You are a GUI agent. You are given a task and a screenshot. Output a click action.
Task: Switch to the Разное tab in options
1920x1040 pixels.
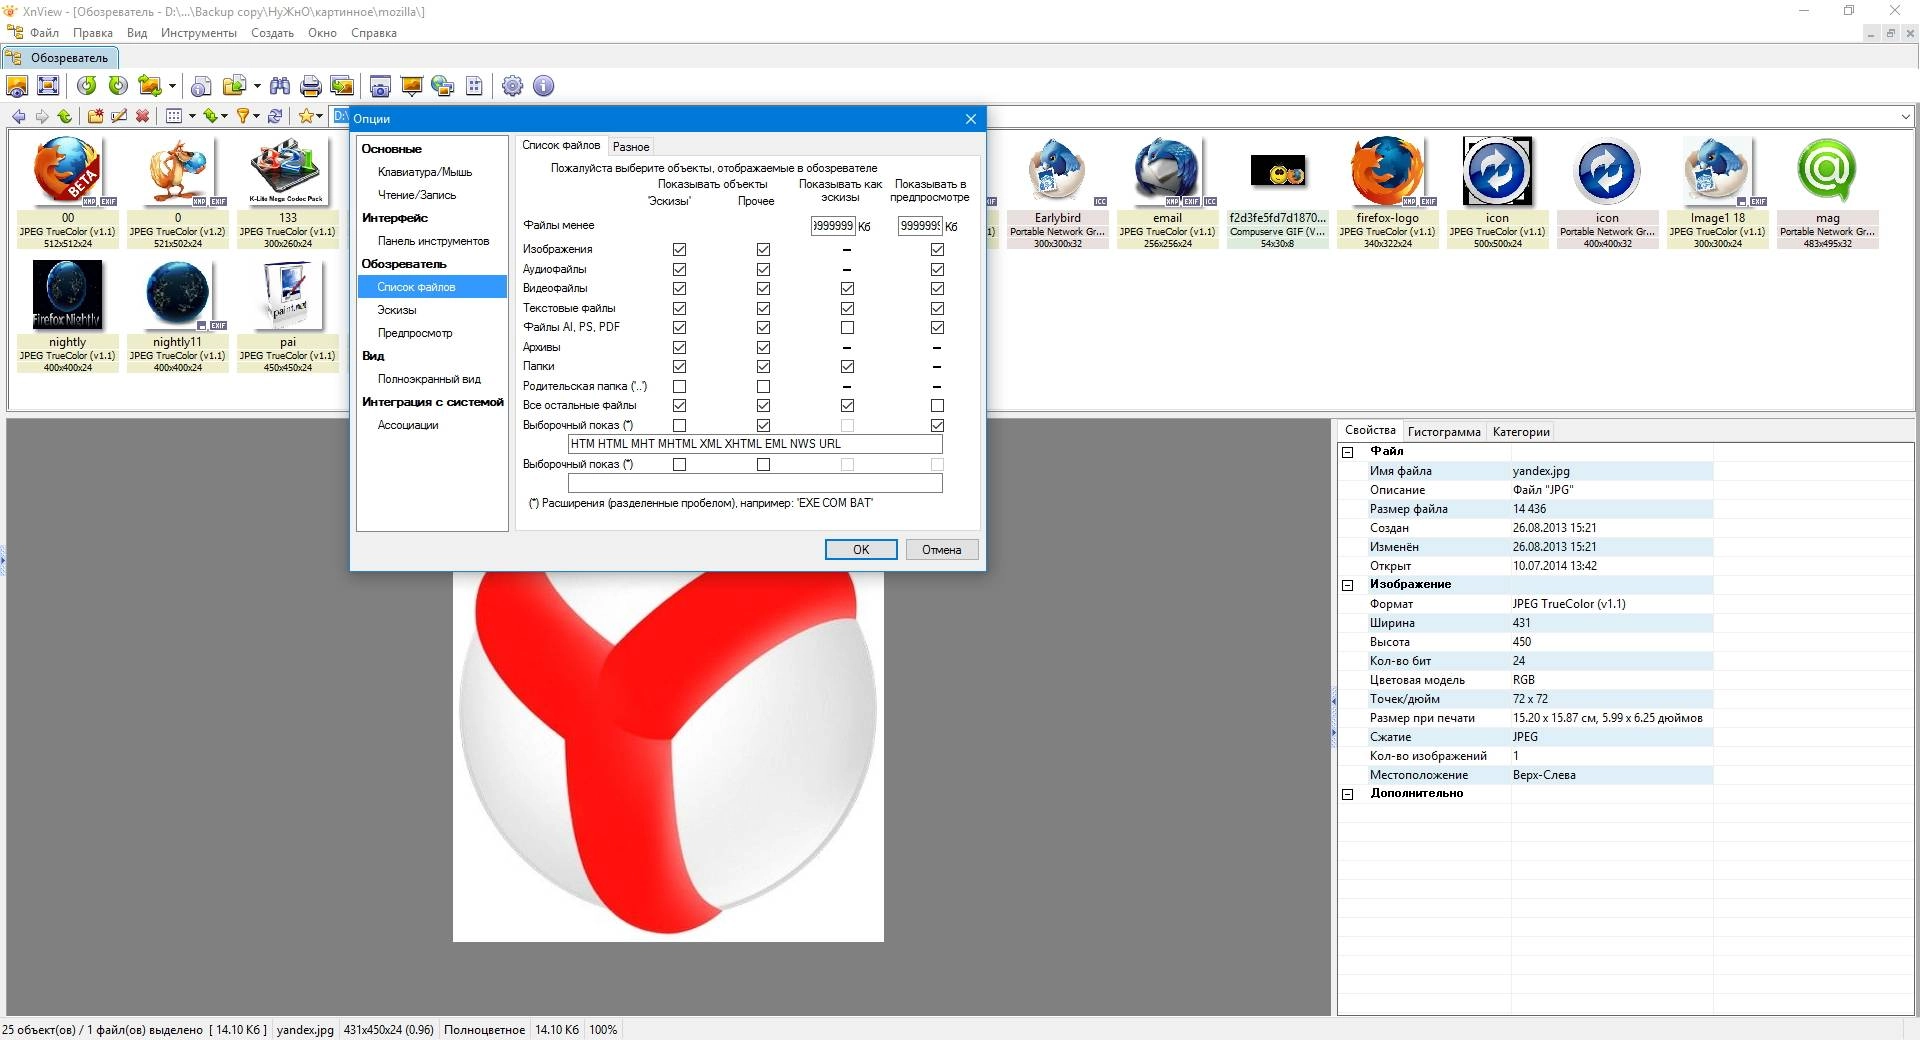click(x=631, y=147)
